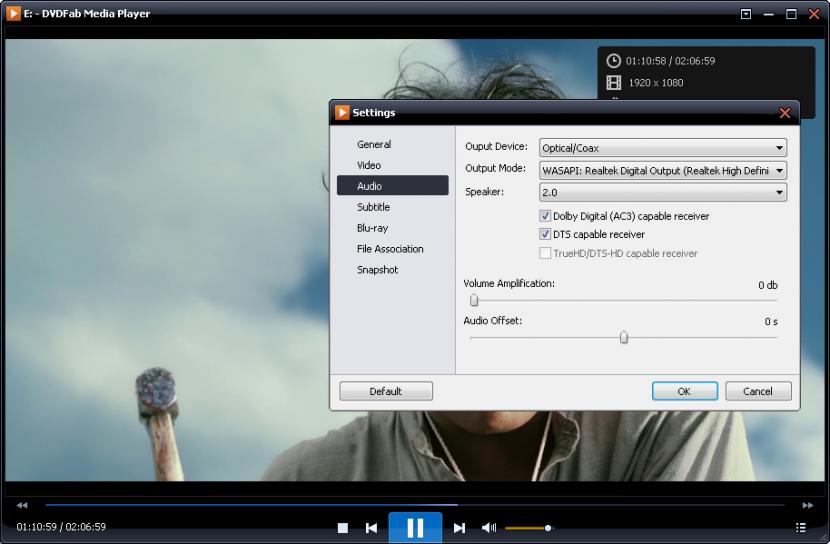Uncheck Dolby Digital (AC3) capable receiver

(x=545, y=216)
